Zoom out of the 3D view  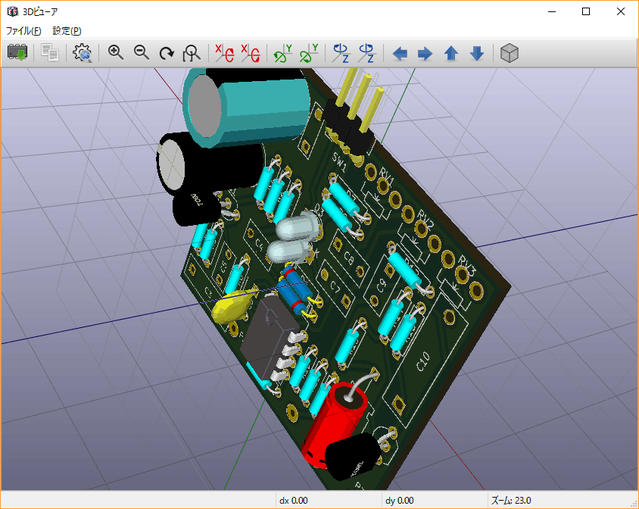click(141, 53)
